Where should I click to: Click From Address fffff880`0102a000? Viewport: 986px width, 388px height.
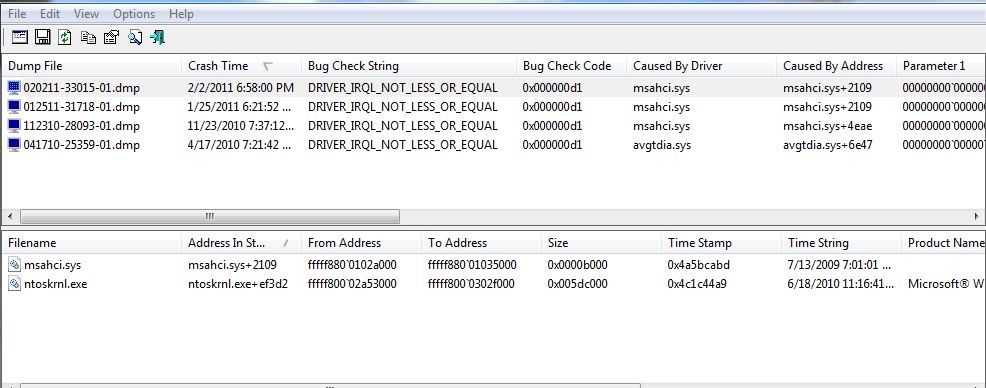pos(352,265)
